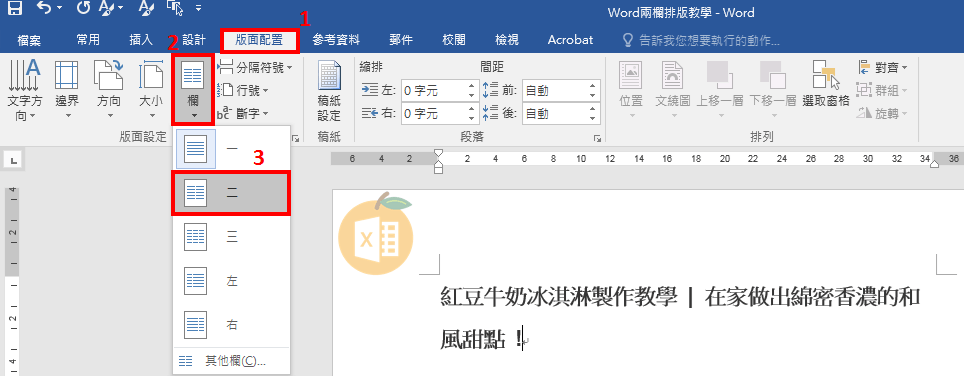This screenshot has height=376, width=964.
Task: Switch to the Layout (版面配置) tab
Action: coord(259,40)
